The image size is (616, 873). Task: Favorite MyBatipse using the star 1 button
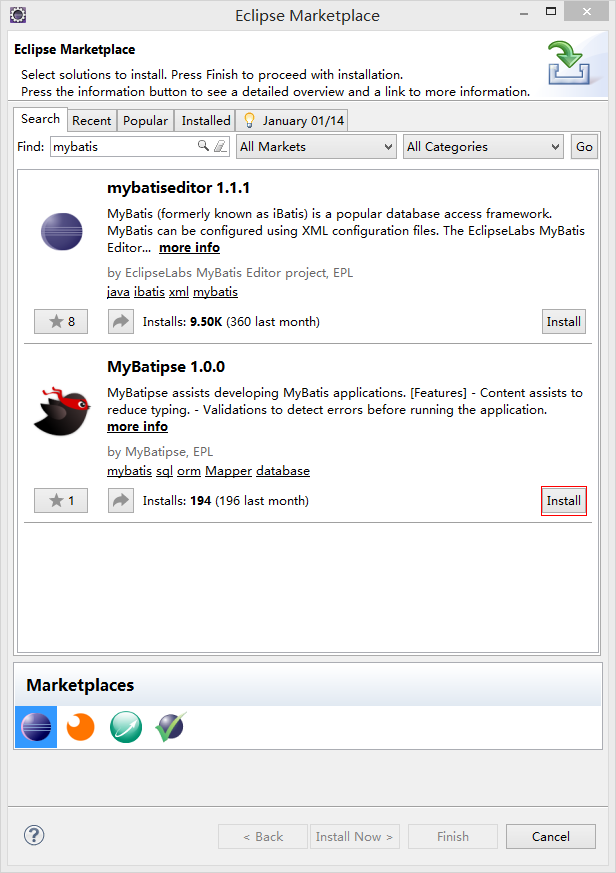pos(61,501)
